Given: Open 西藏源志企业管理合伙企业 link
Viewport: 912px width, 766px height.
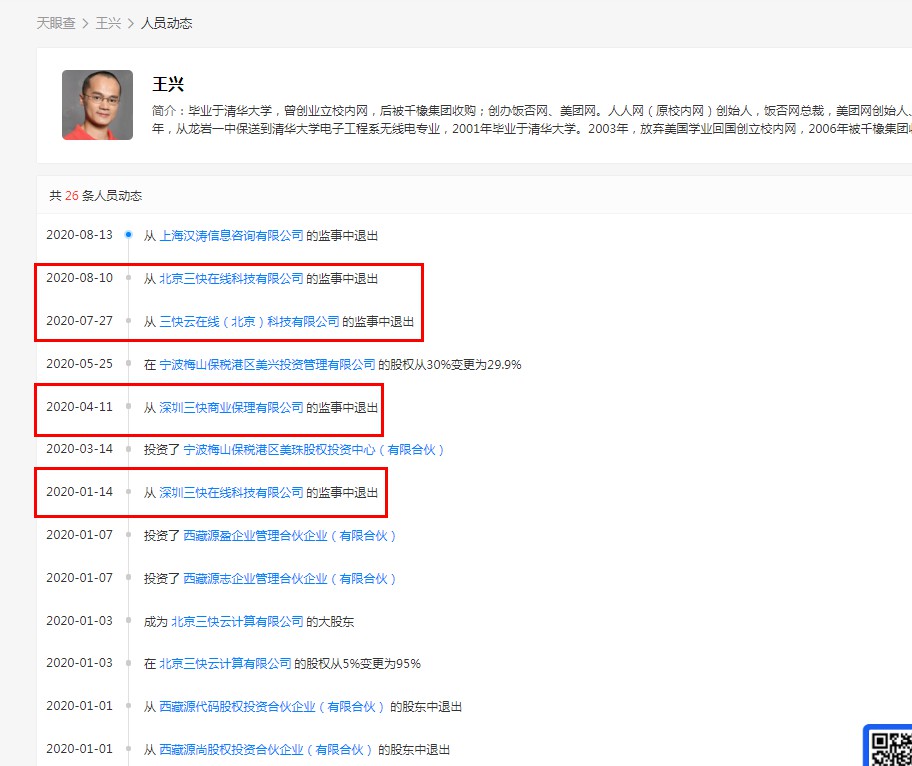Looking at the screenshot, I should coord(290,579).
